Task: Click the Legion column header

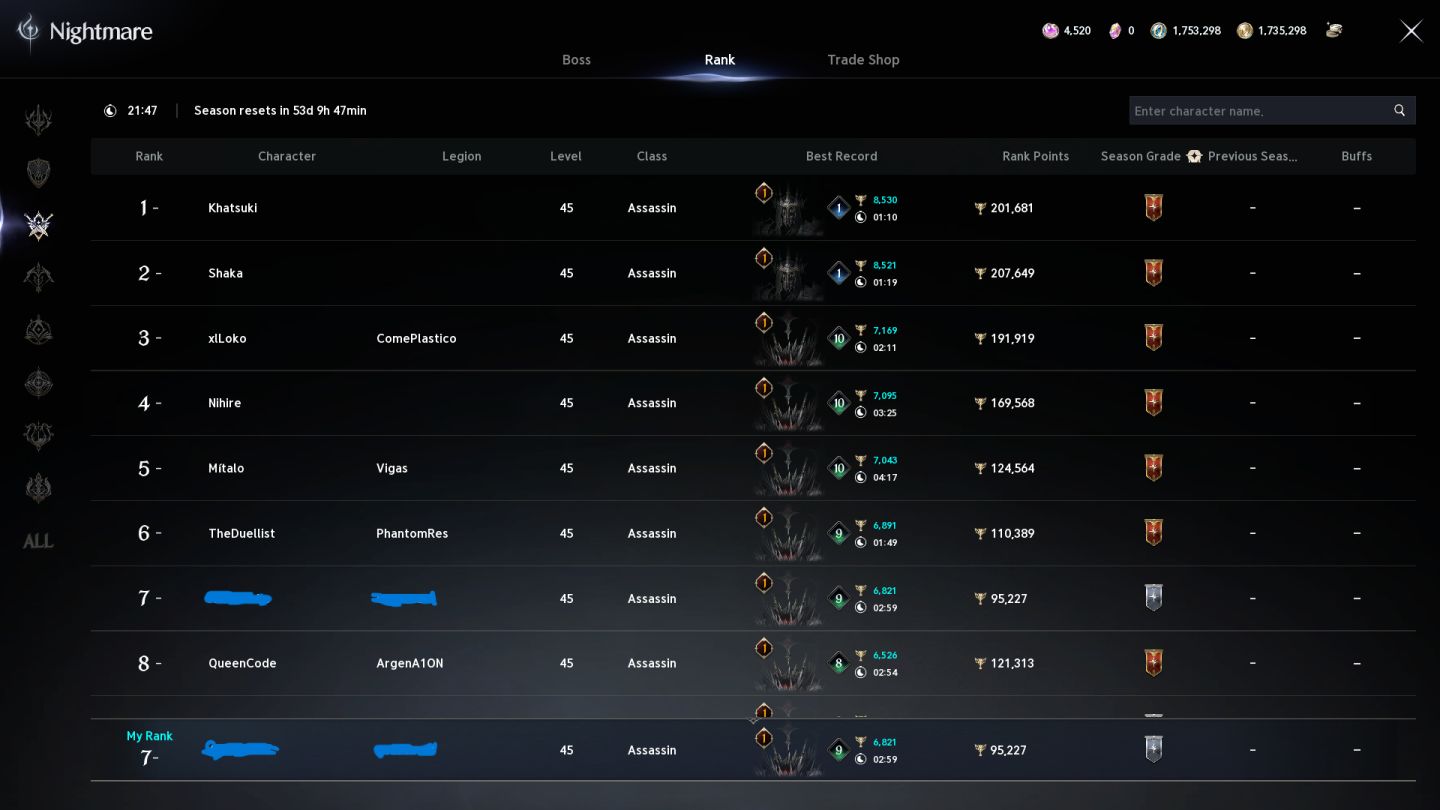Action: (462, 156)
